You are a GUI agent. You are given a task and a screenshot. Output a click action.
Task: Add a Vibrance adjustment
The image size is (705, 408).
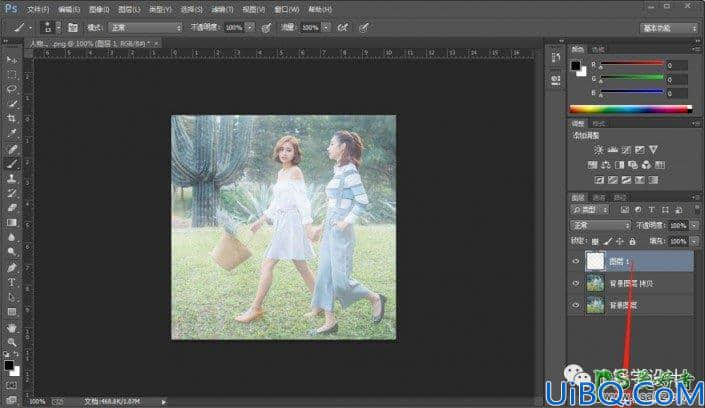[653, 150]
